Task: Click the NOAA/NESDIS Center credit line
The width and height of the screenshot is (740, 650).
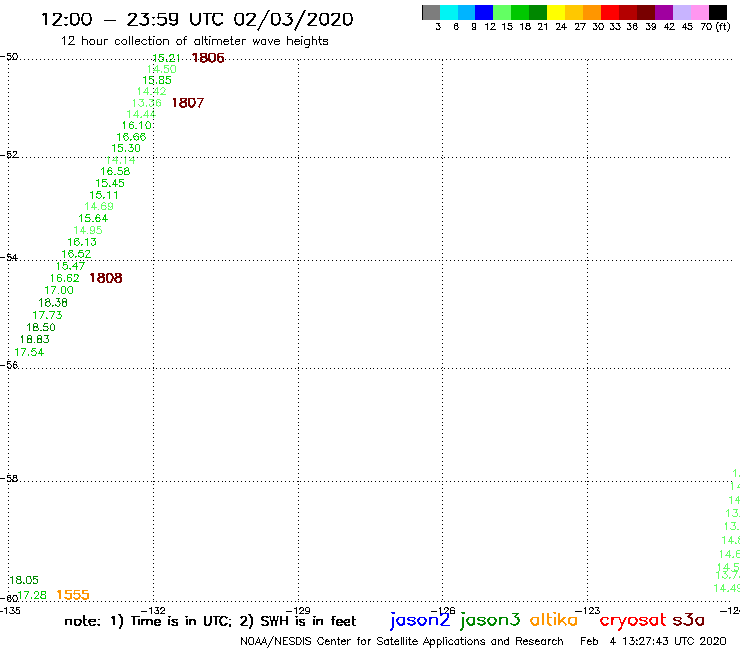Action: (x=402, y=641)
